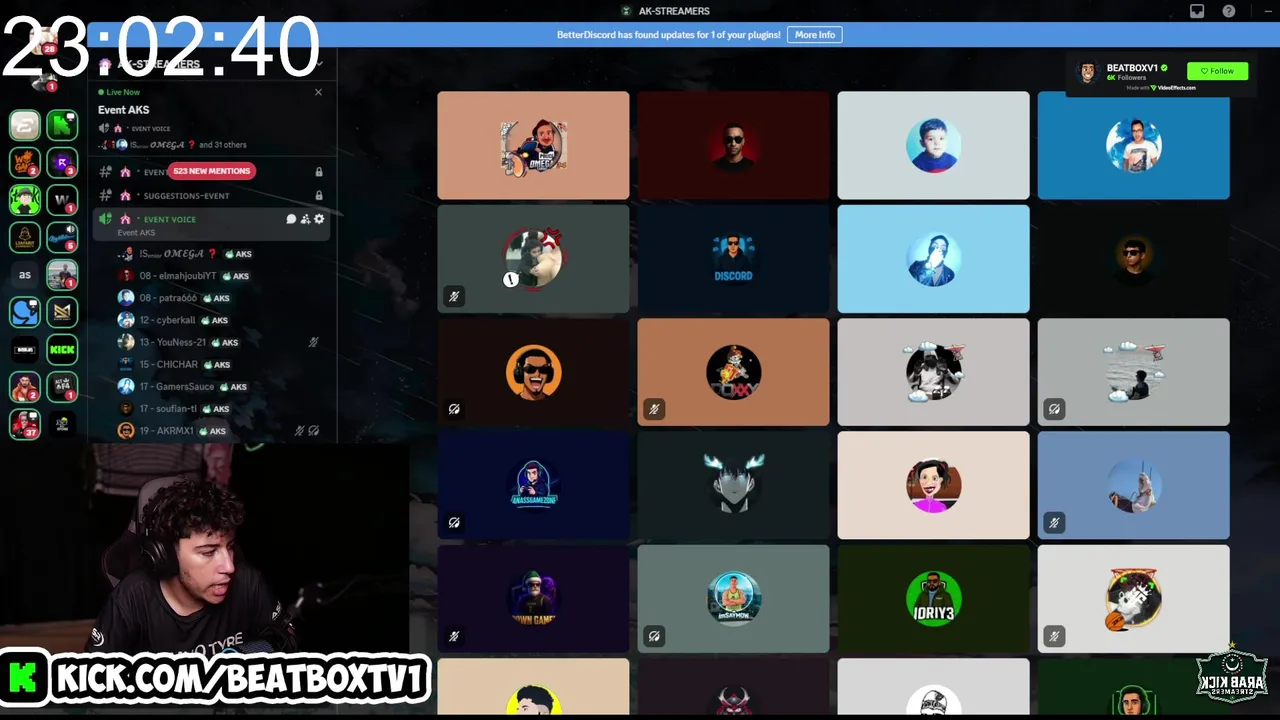This screenshot has height=720, width=1280.
Task: Open the Event Voice text chat icon
Action: coord(291,219)
